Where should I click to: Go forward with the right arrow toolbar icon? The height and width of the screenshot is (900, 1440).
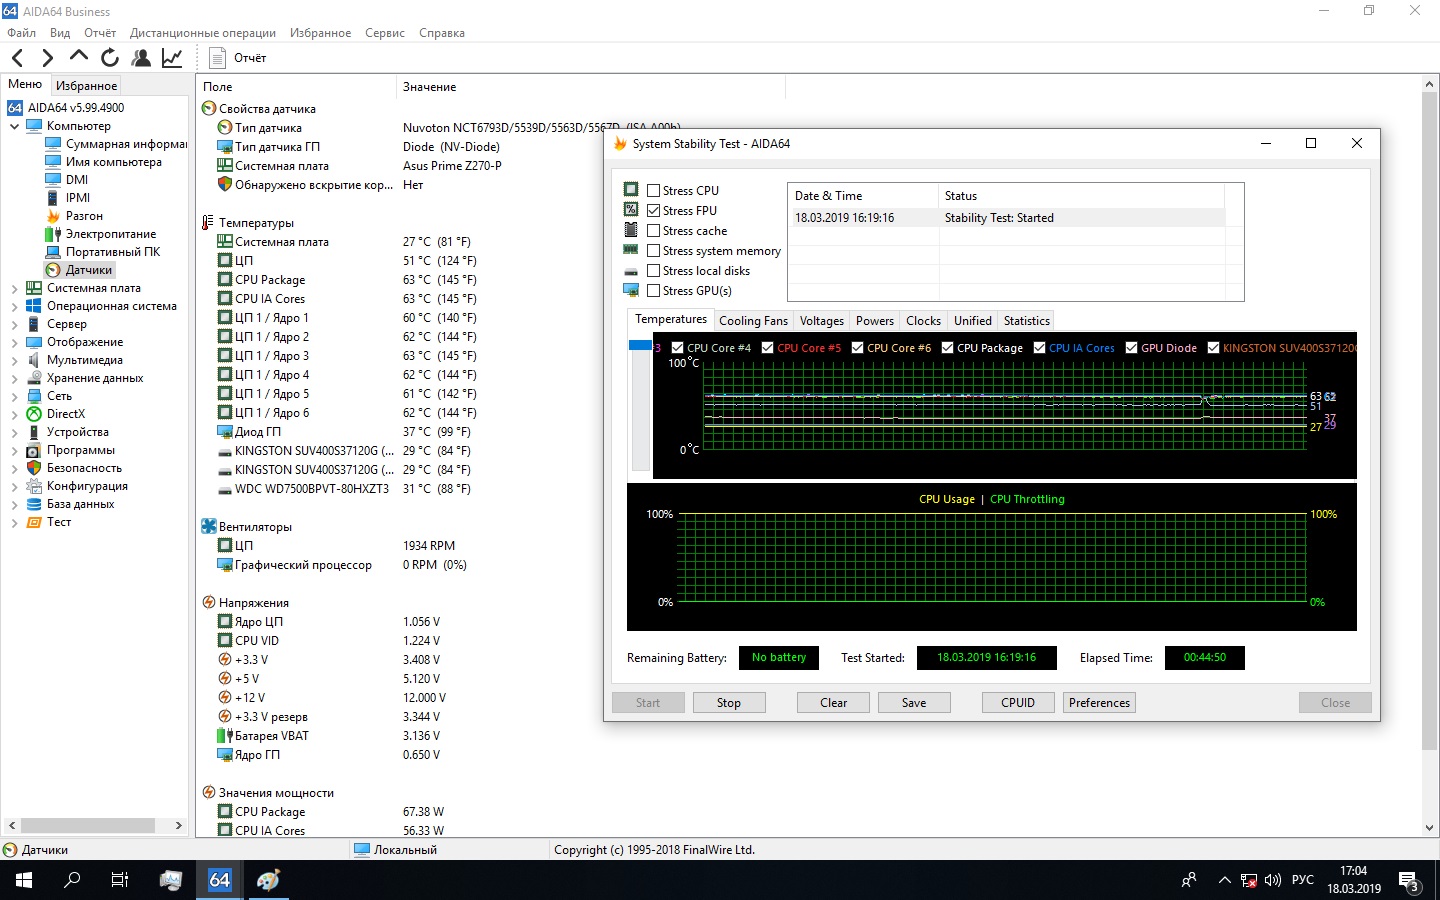[47, 58]
